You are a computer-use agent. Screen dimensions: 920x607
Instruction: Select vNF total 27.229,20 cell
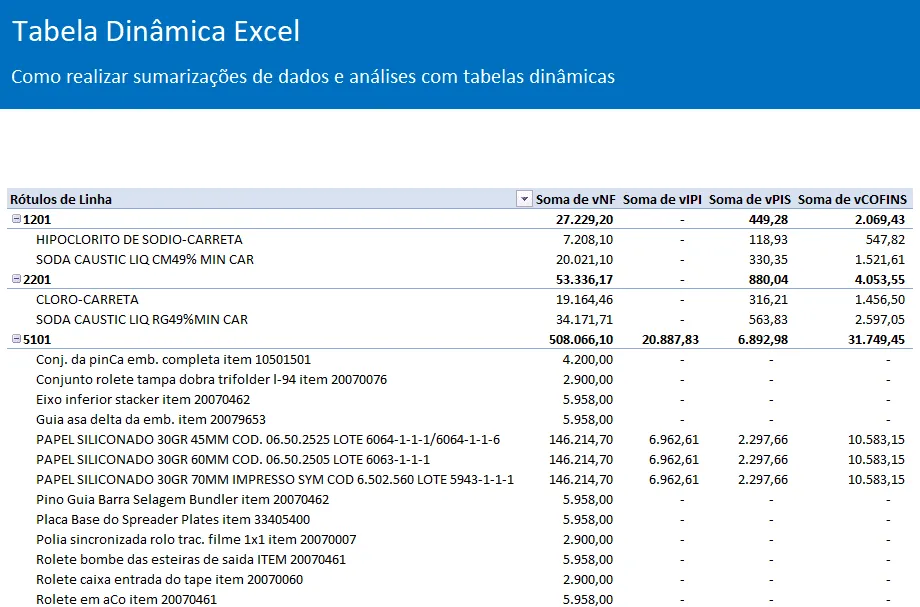click(584, 219)
